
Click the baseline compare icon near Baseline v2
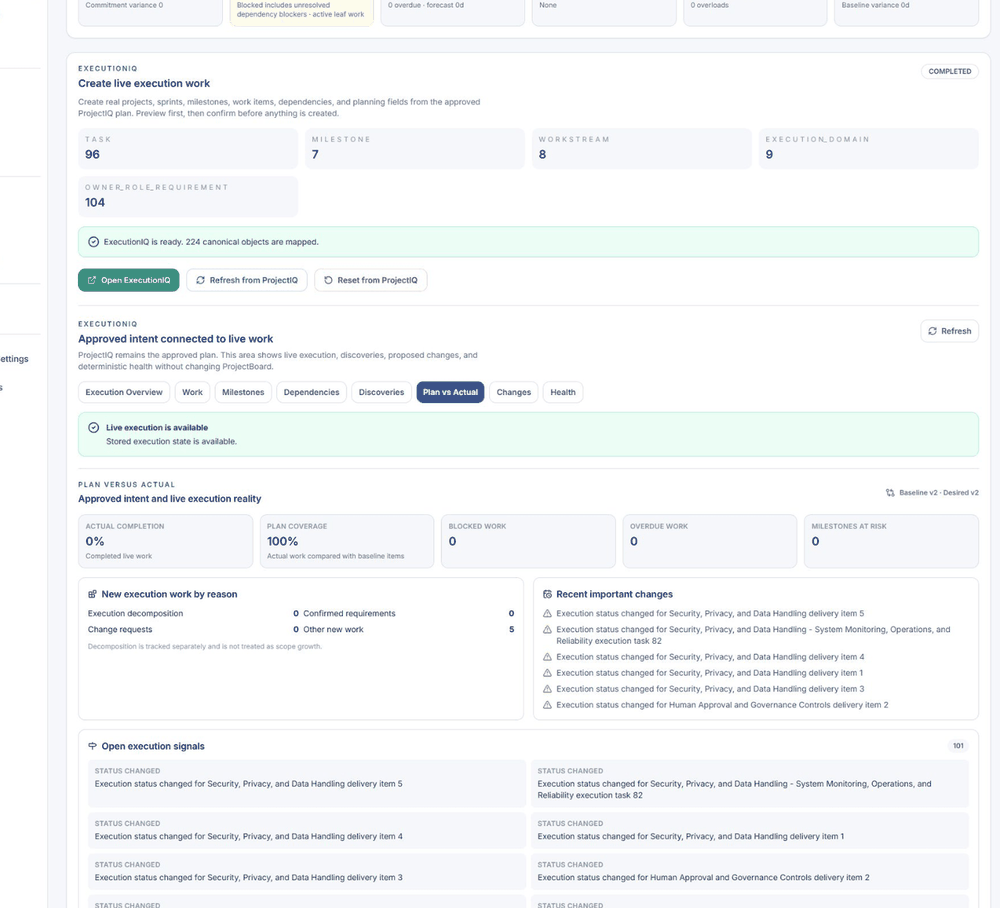pyautogui.click(x=890, y=492)
